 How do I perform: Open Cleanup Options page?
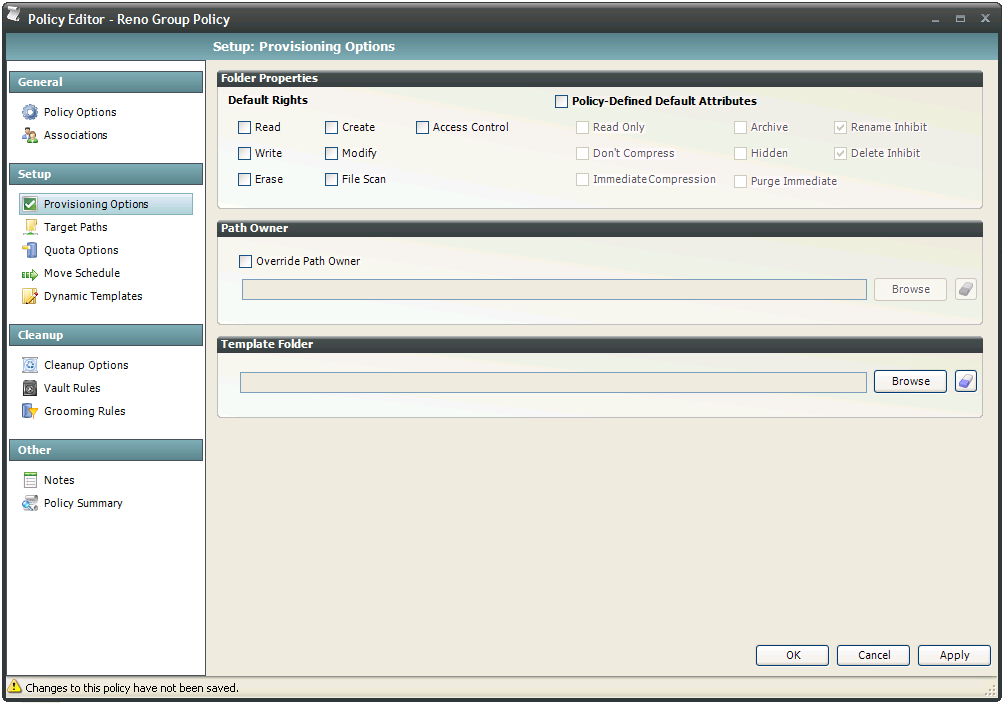[86, 365]
